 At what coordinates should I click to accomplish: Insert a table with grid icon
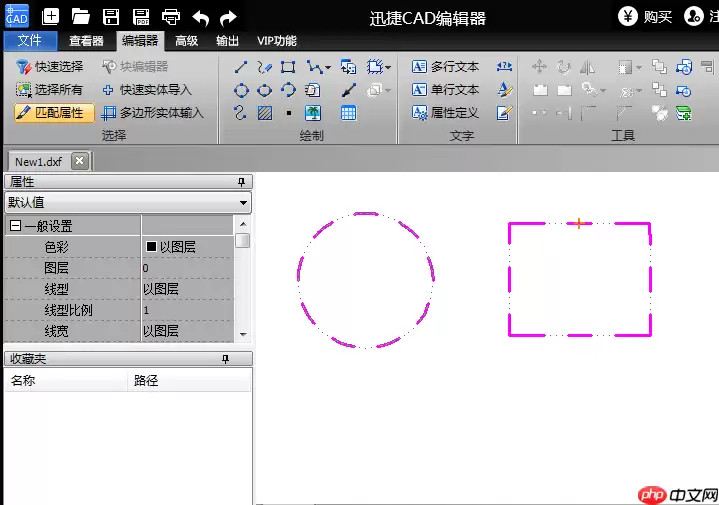(348, 113)
